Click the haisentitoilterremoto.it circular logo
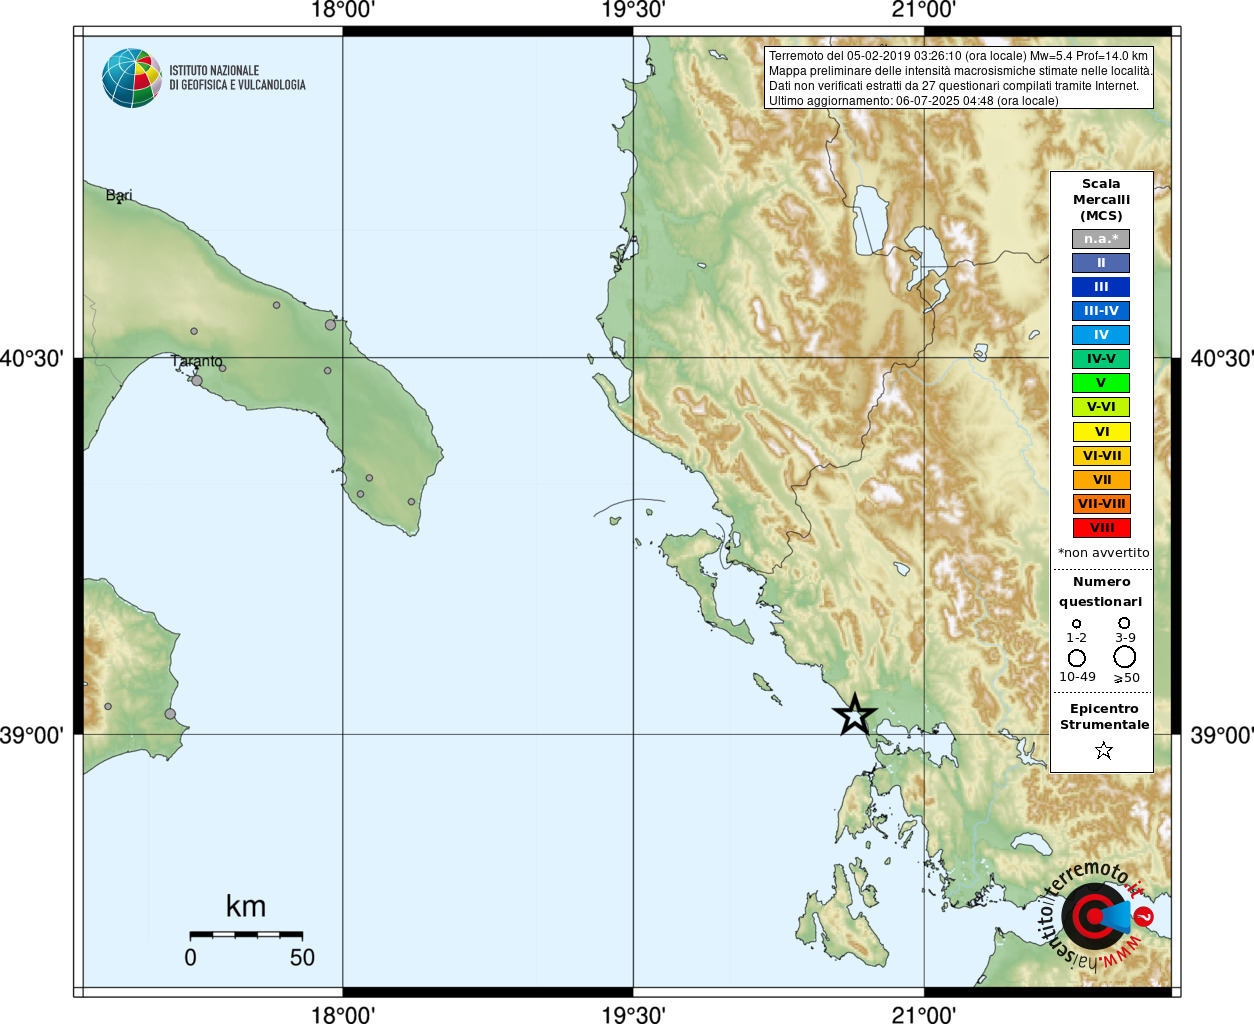 pos(1095,916)
